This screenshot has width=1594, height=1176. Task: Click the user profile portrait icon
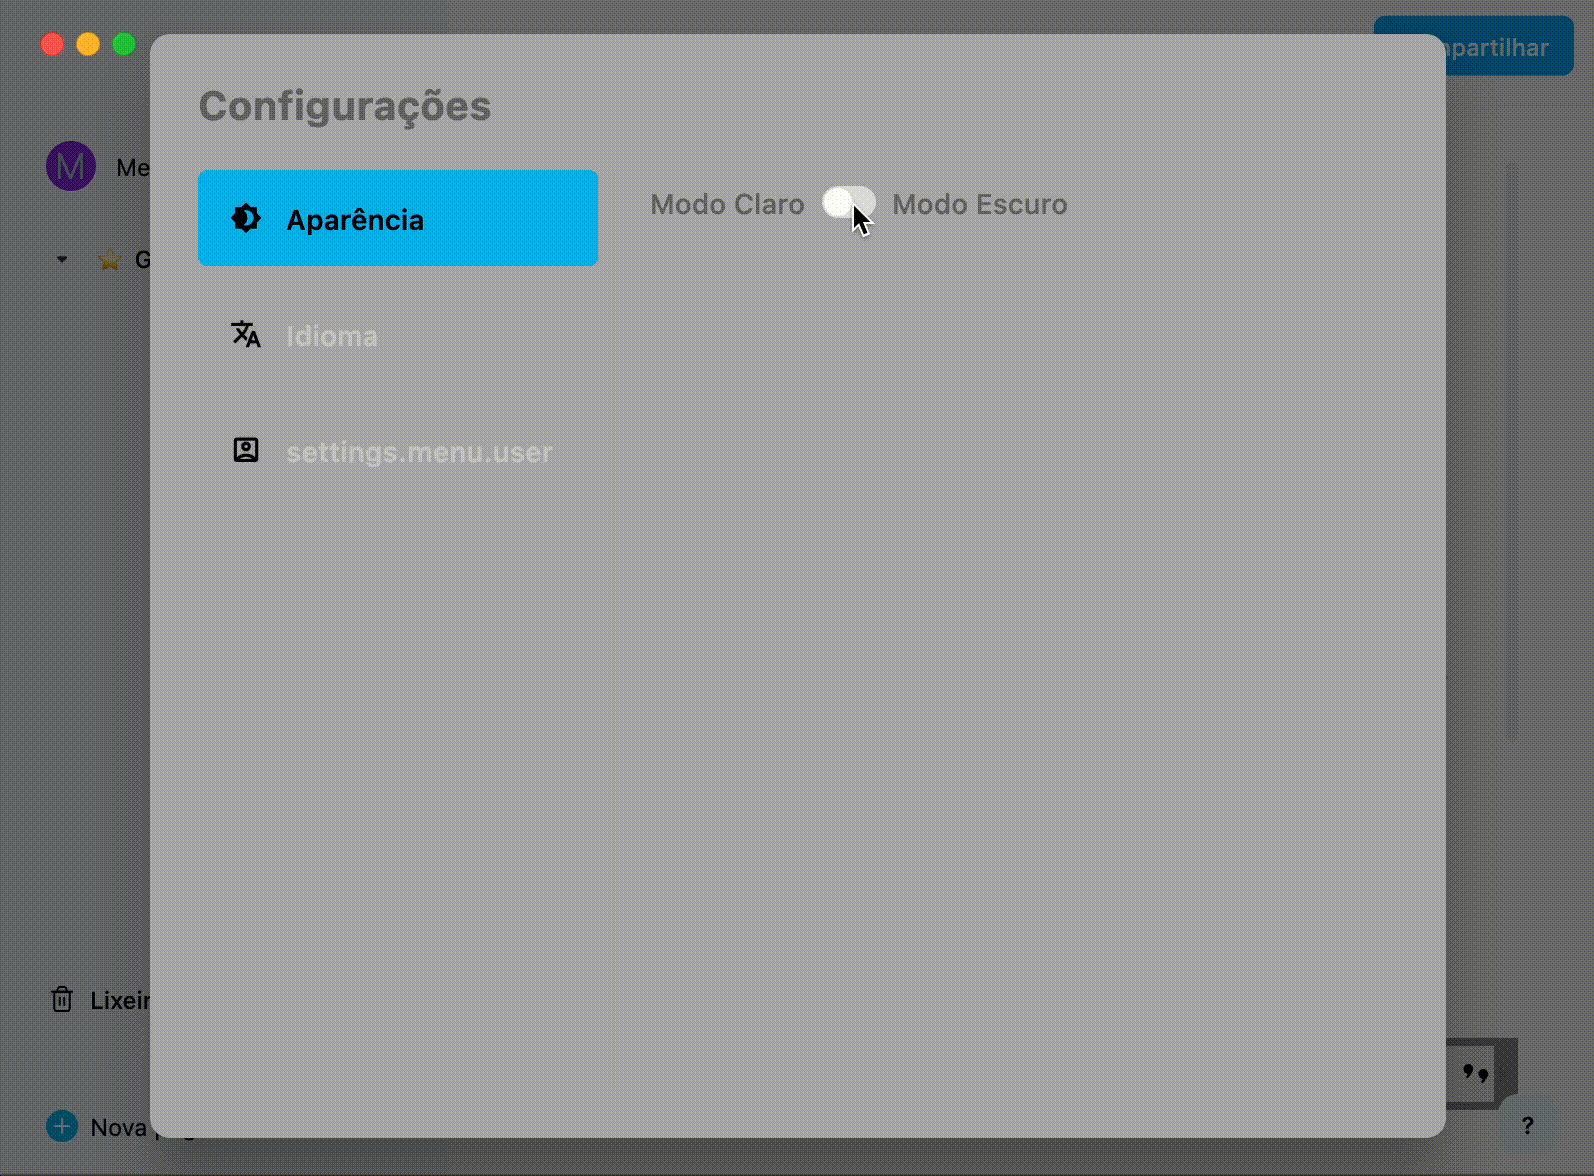tap(246, 450)
